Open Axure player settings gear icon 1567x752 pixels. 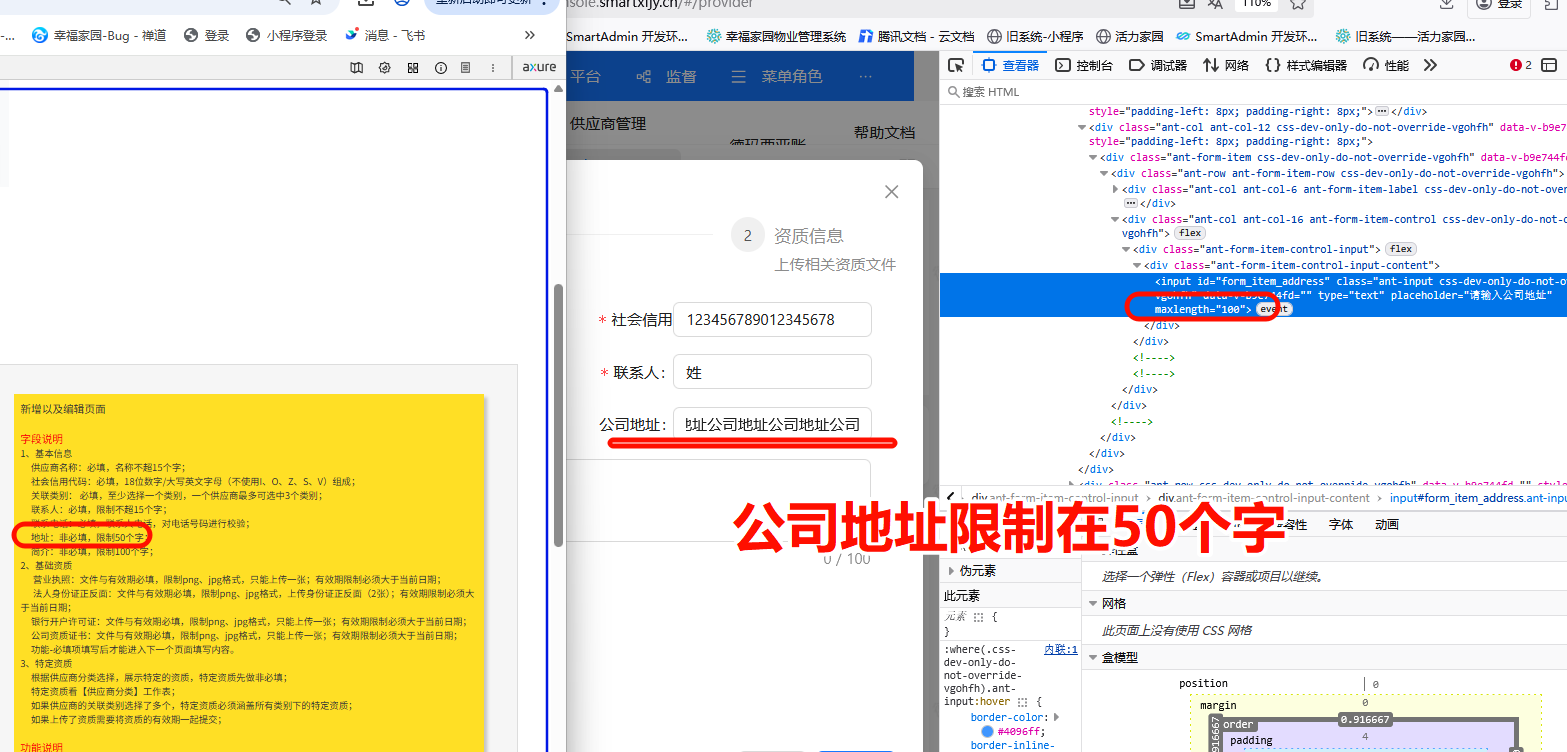pyautogui.click(x=384, y=68)
